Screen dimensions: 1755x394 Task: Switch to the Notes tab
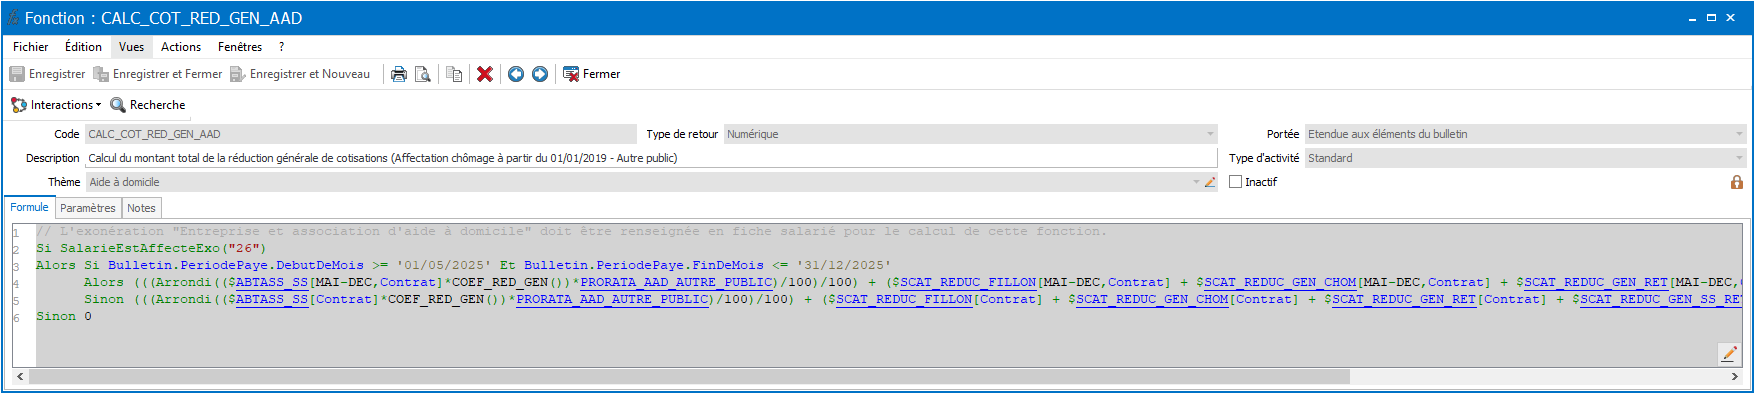pos(141,208)
